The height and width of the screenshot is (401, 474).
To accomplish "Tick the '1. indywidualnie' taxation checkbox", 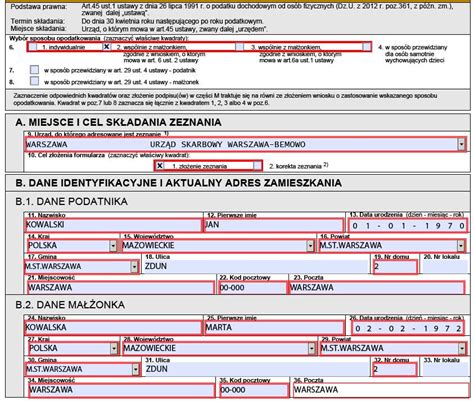I will (x=33, y=47).
